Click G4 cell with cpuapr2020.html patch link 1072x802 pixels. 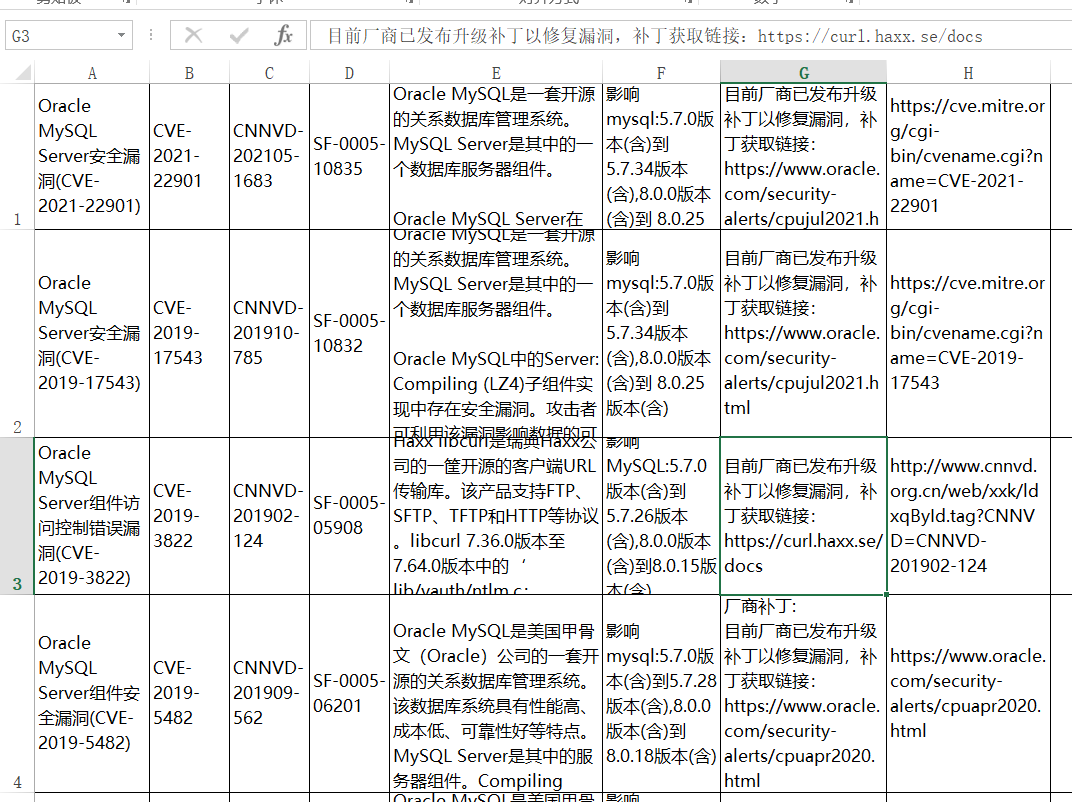coord(803,694)
